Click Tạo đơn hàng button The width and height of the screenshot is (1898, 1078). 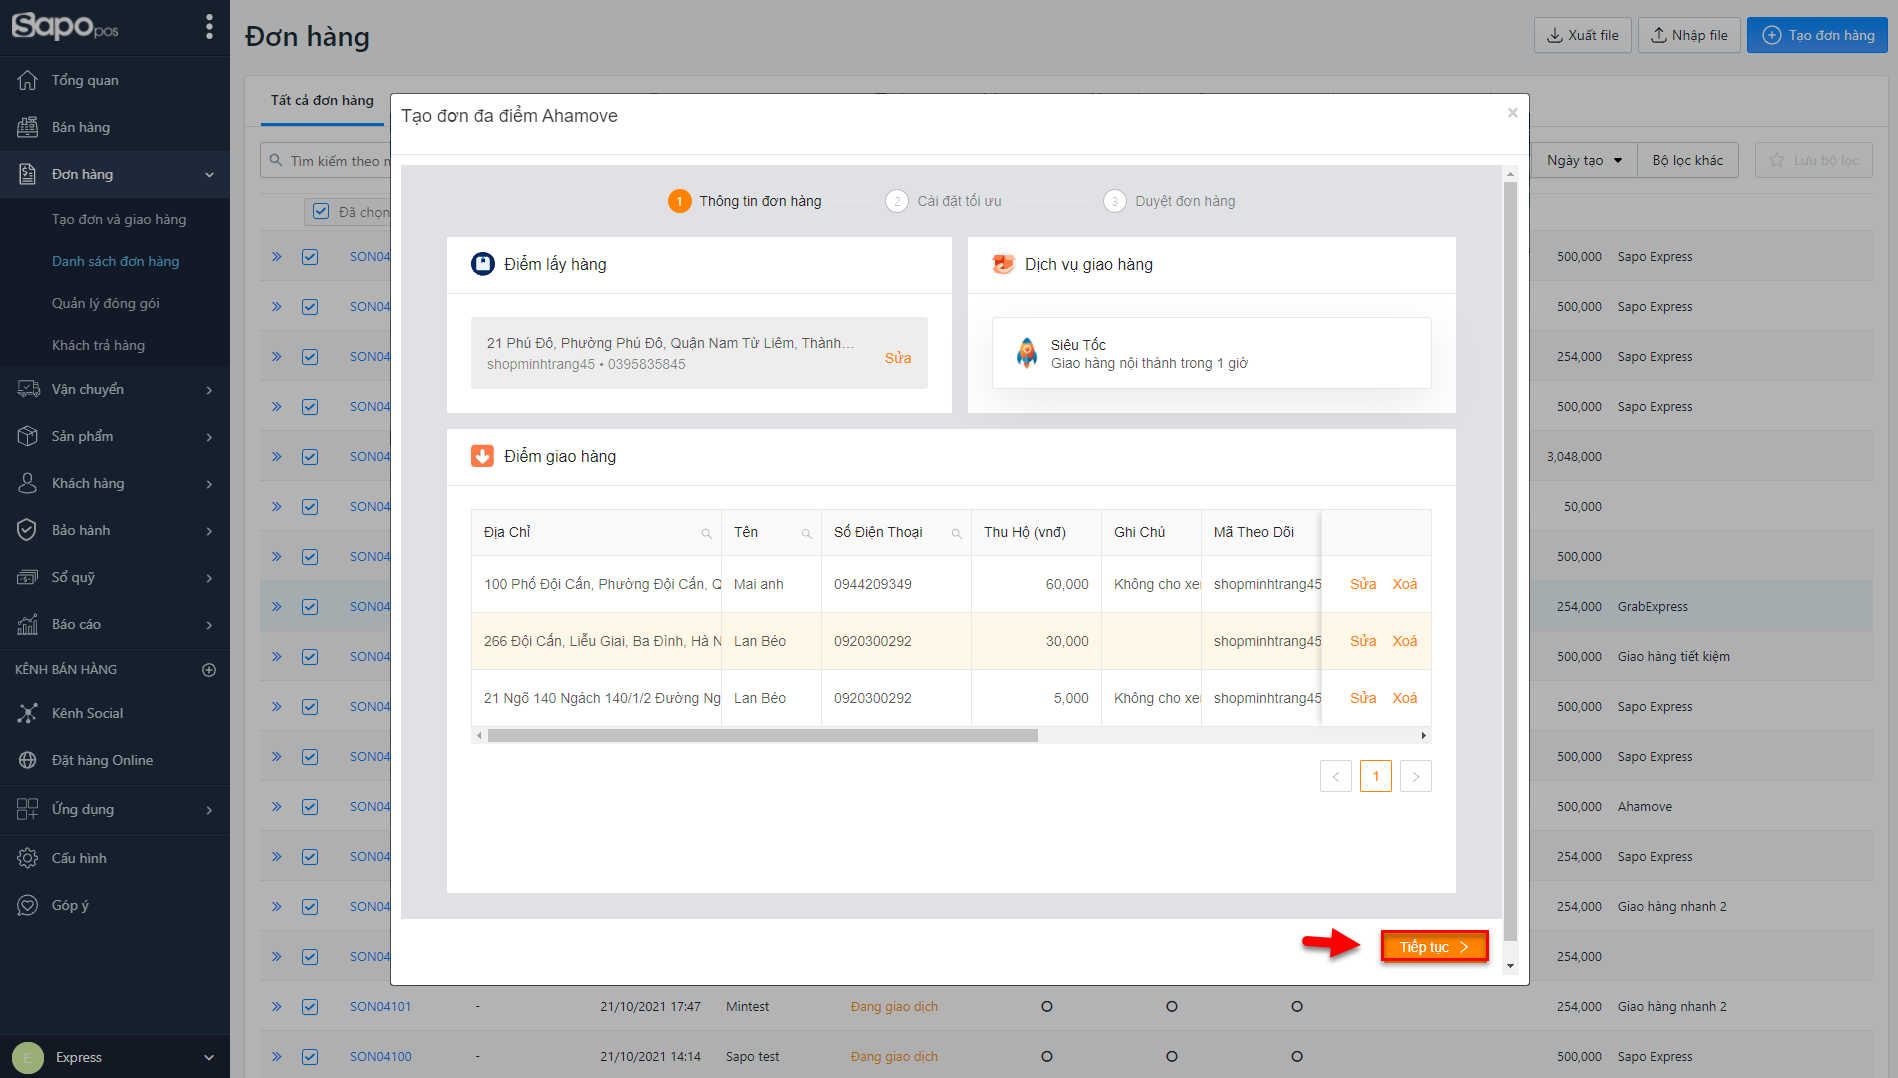pyautogui.click(x=1817, y=35)
